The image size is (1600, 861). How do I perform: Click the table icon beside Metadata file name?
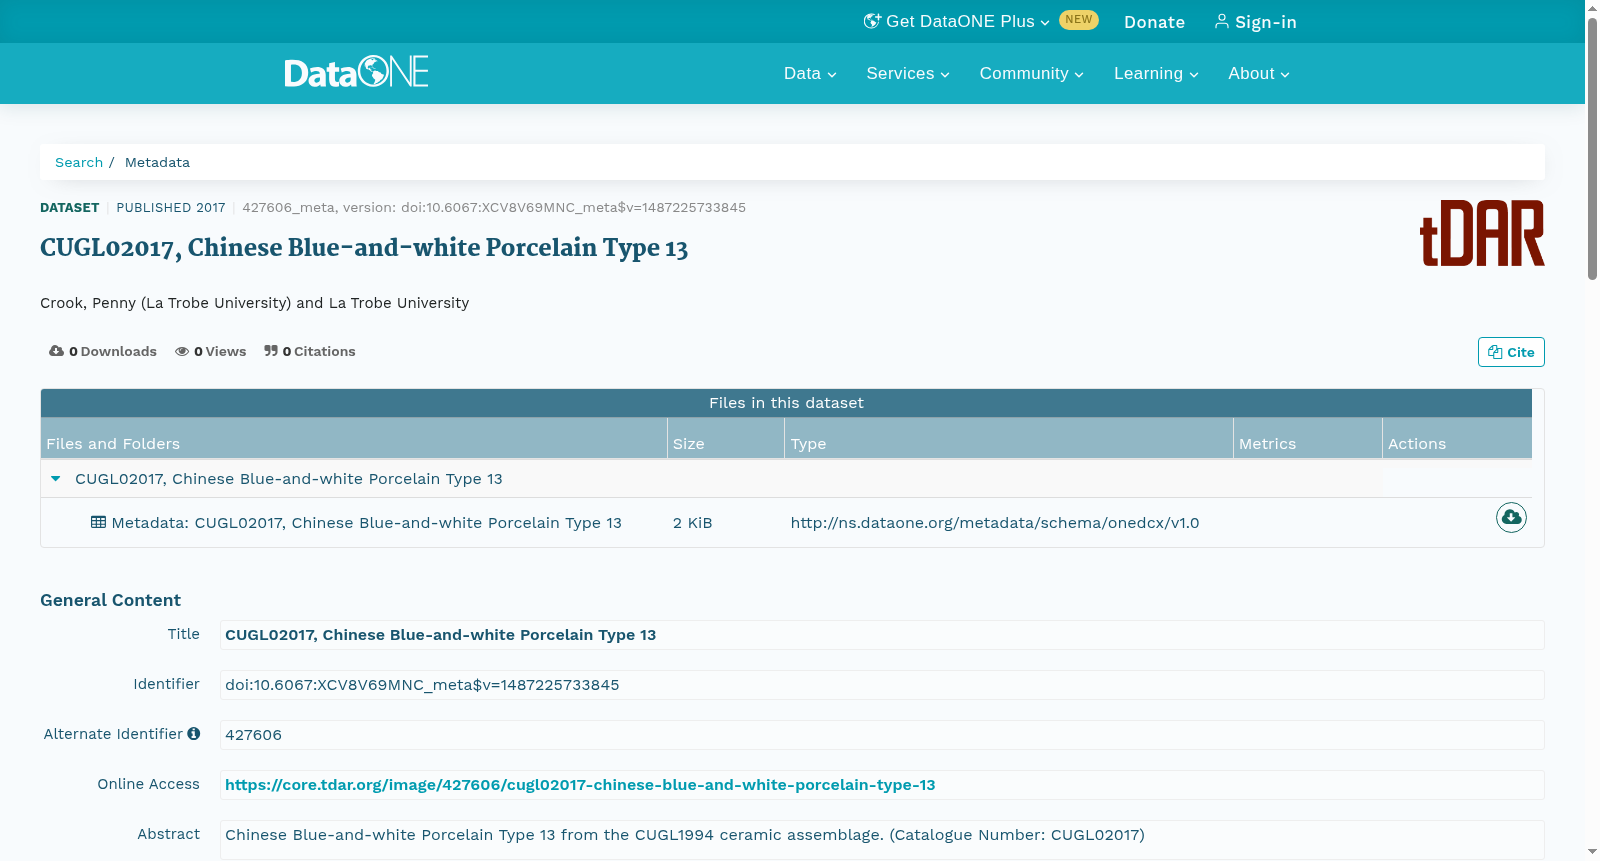click(x=98, y=522)
